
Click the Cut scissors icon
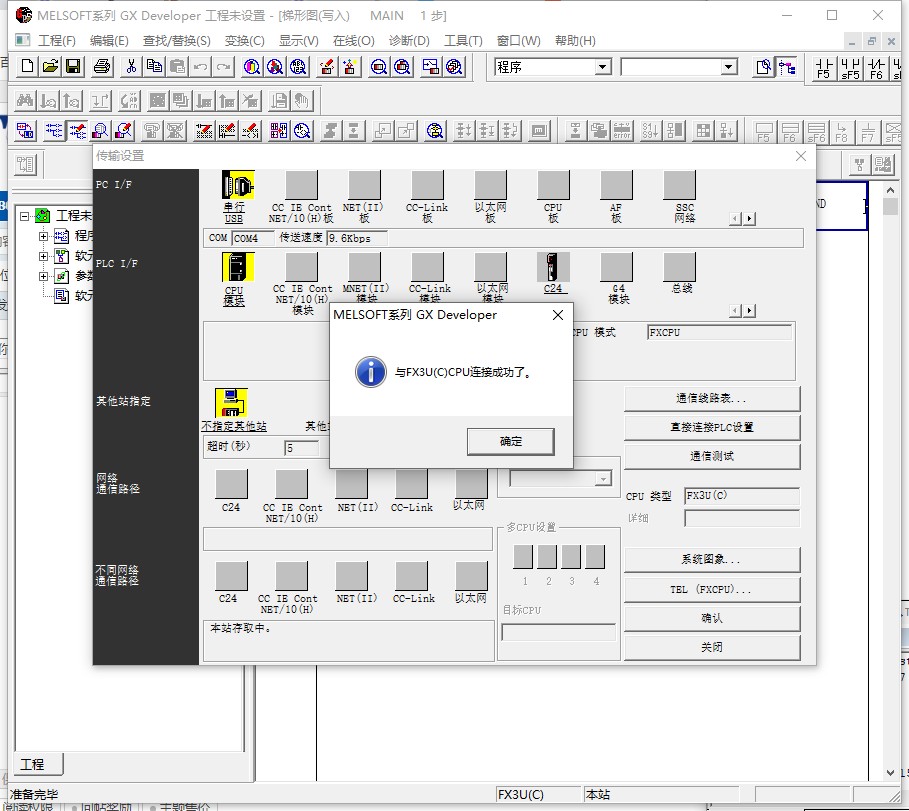tap(131, 67)
